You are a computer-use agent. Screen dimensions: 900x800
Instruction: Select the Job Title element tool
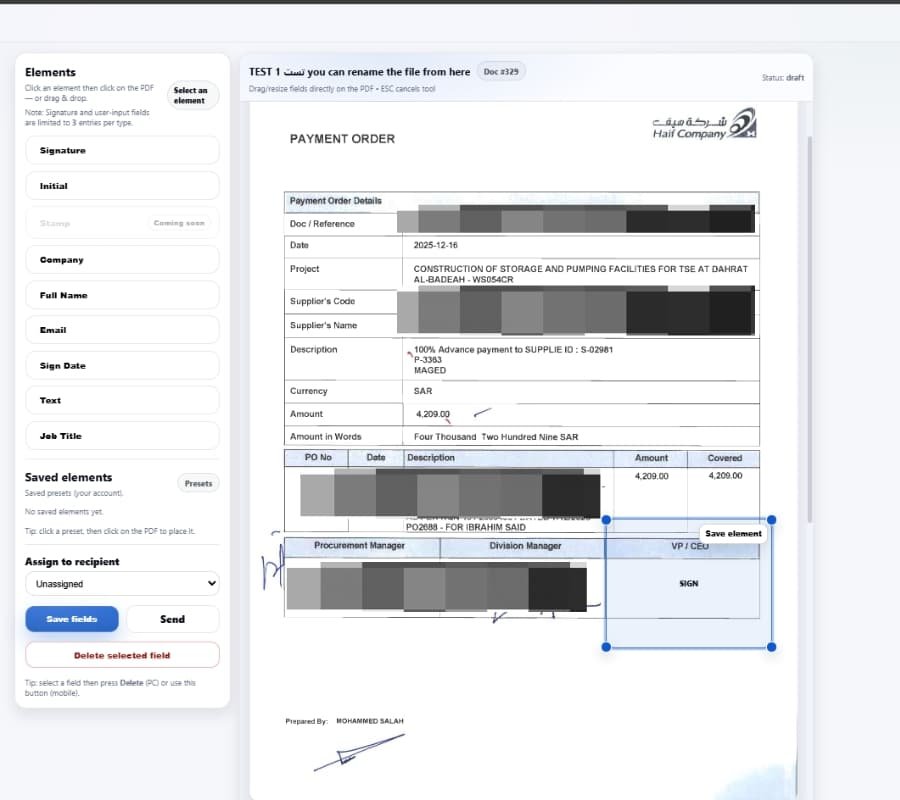click(x=122, y=435)
